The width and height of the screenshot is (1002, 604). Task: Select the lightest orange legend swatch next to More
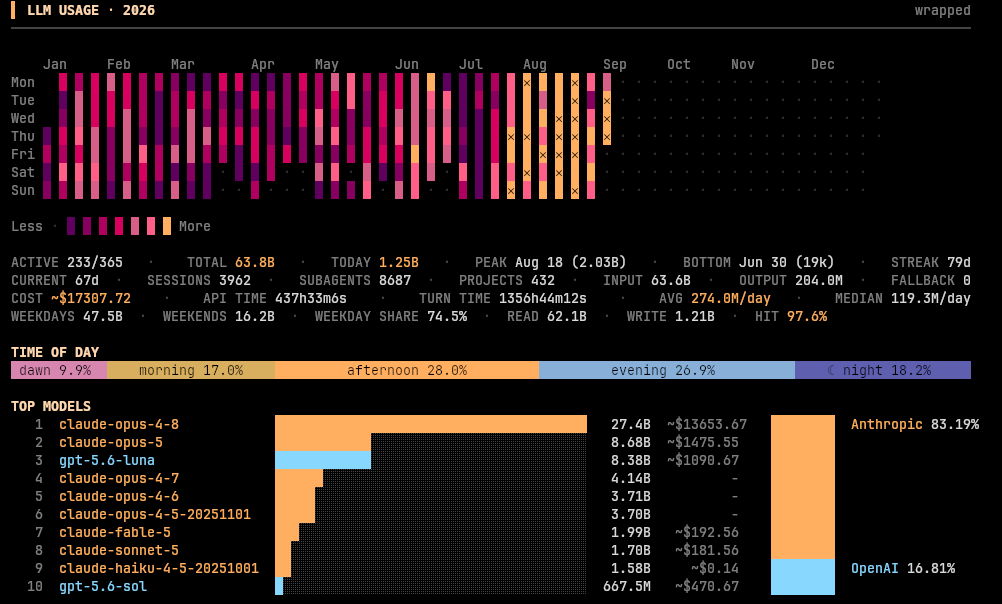pyautogui.click(x=167, y=226)
